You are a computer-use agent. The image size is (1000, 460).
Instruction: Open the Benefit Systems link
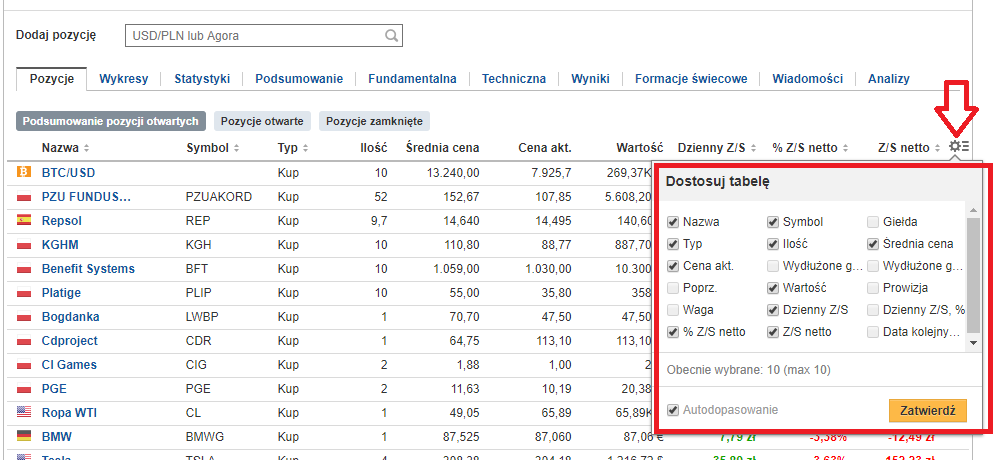(88, 269)
